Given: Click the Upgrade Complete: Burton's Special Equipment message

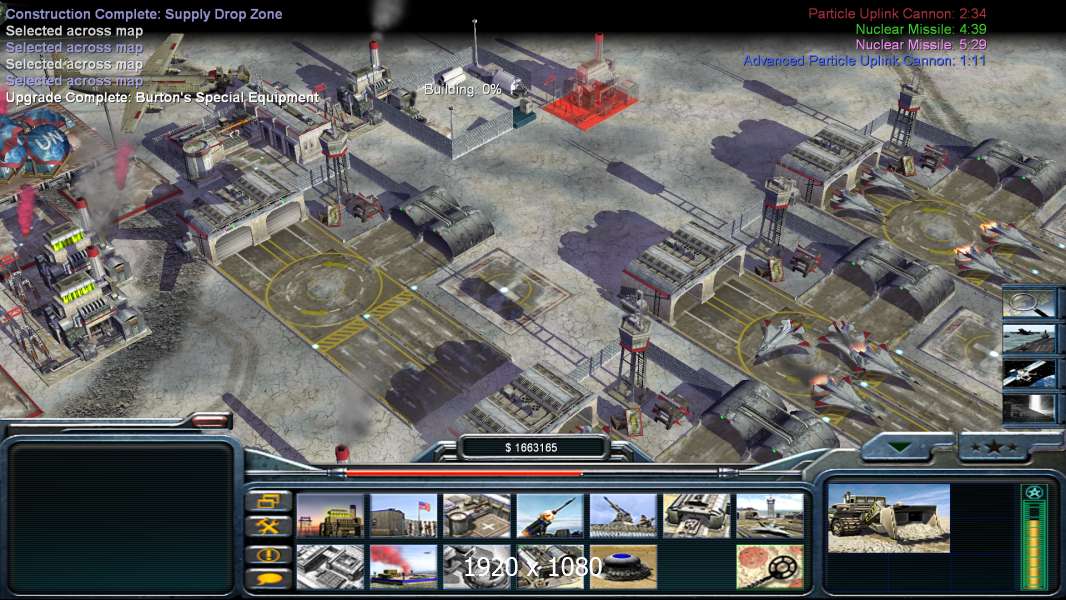Looking at the screenshot, I should 162,97.
